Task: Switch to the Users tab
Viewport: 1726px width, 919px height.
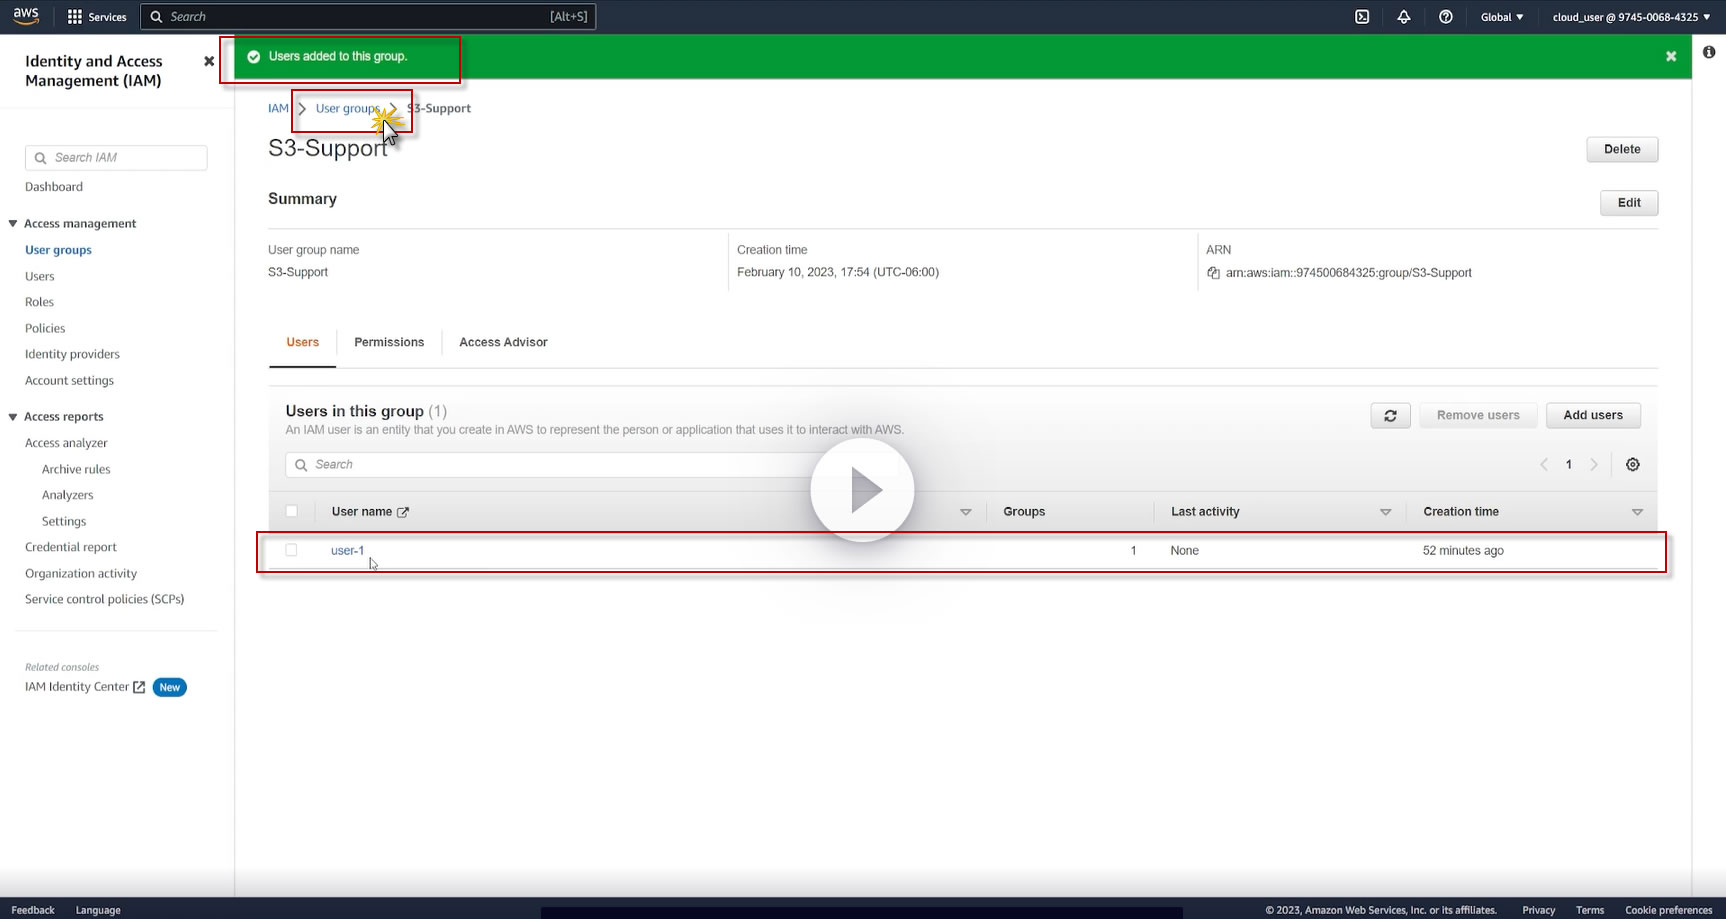Action: (303, 343)
